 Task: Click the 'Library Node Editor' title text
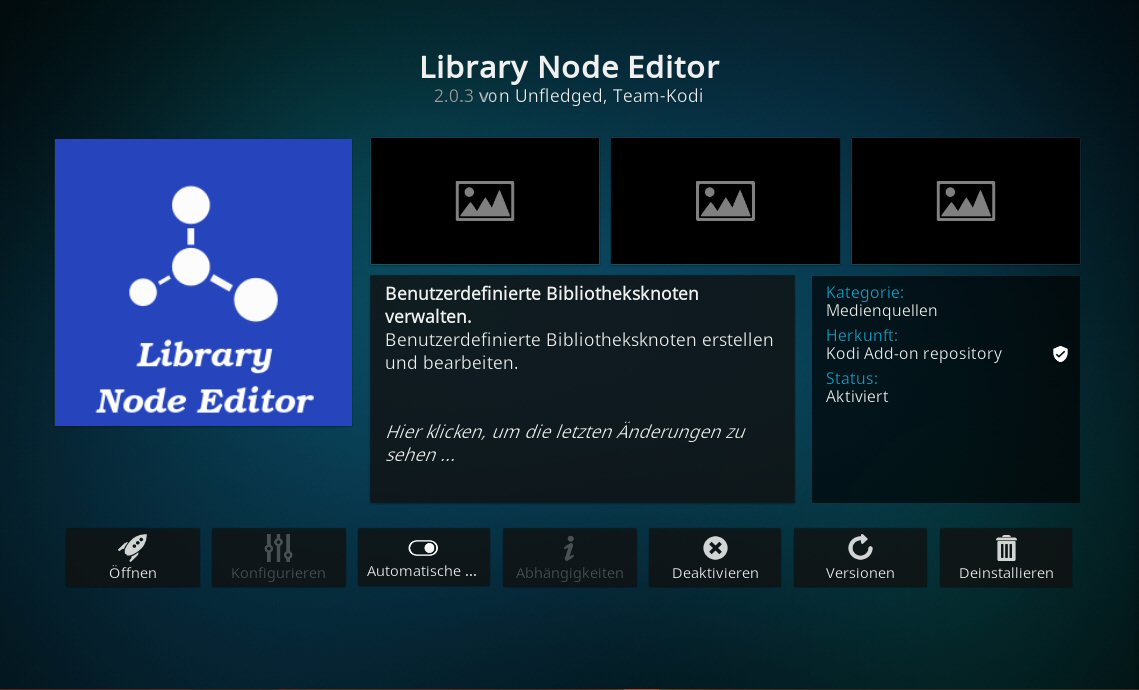click(570, 68)
